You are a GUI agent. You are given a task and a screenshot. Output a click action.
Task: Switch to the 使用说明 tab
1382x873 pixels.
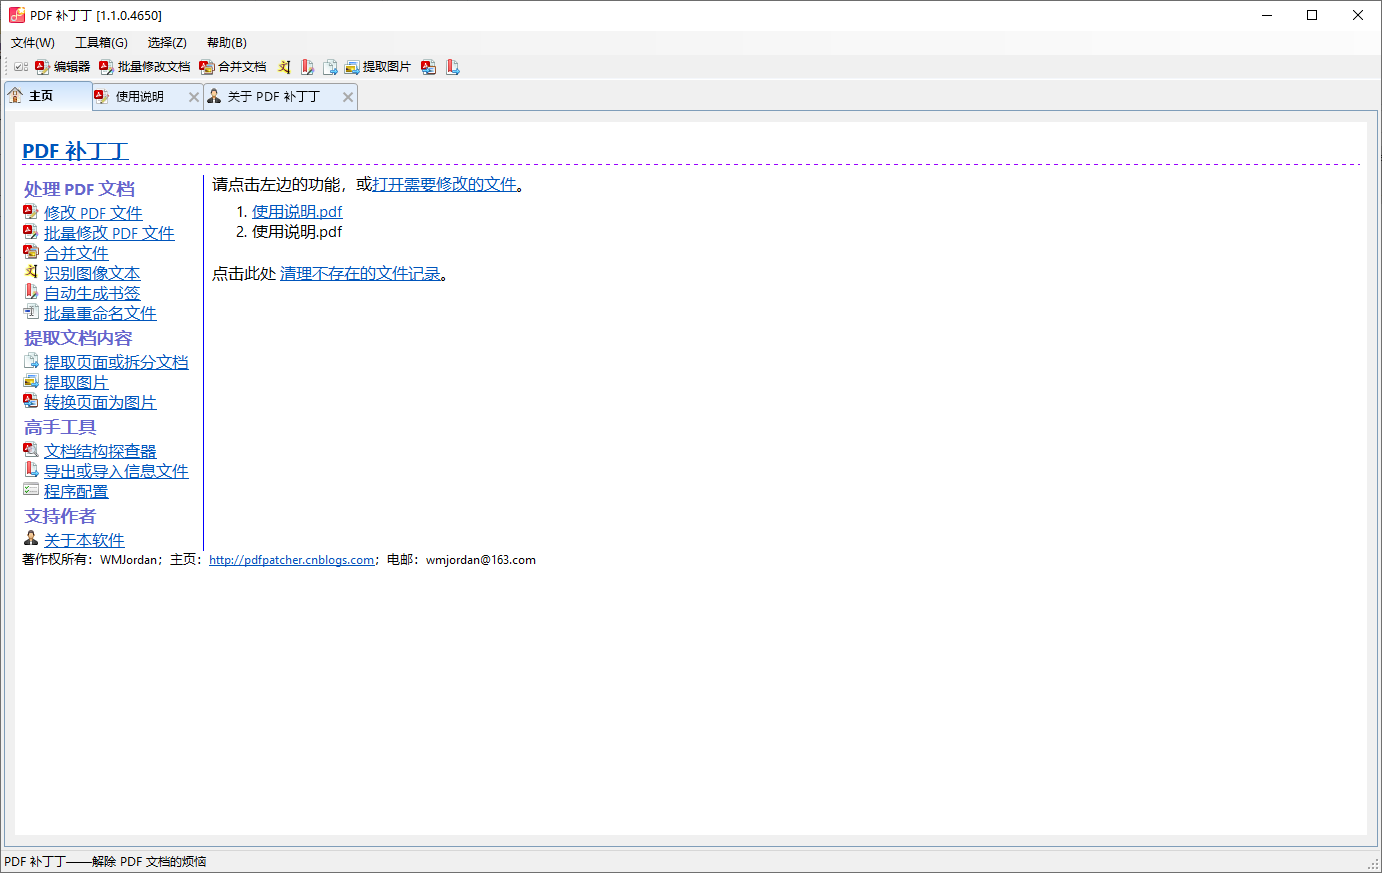pos(139,97)
